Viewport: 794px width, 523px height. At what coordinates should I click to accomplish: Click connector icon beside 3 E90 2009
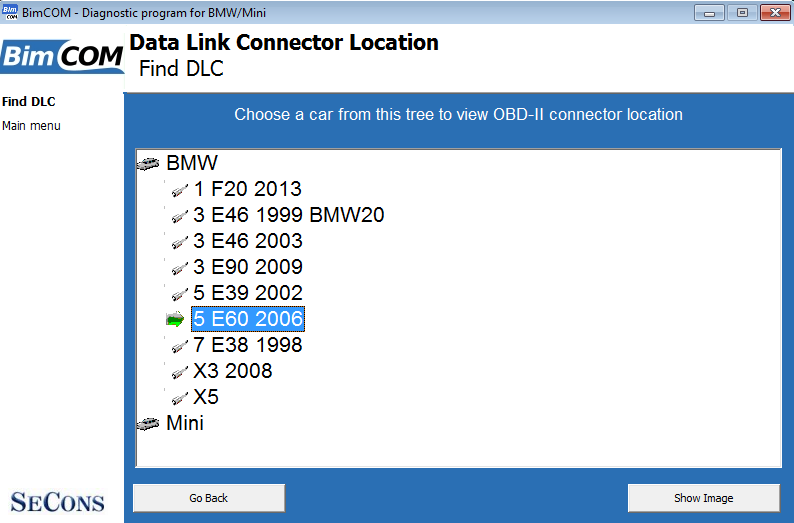pos(180,268)
